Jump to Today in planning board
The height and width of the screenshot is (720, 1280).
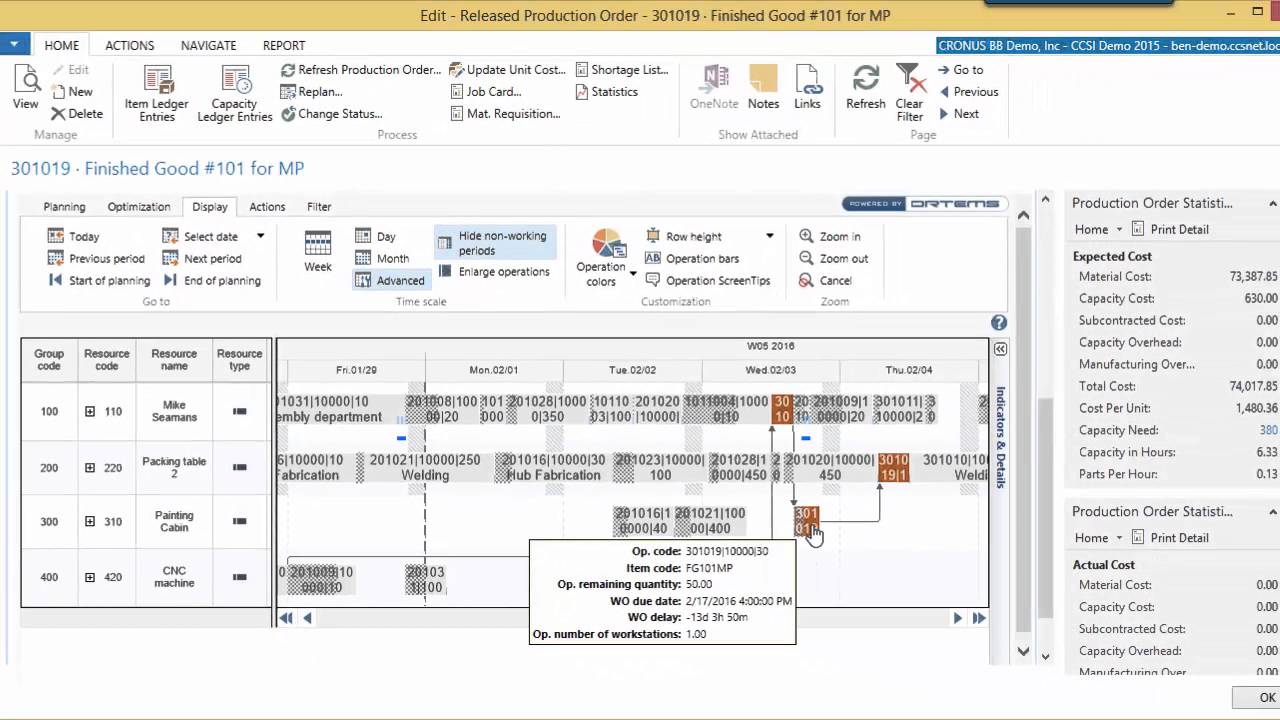(74, 237)
